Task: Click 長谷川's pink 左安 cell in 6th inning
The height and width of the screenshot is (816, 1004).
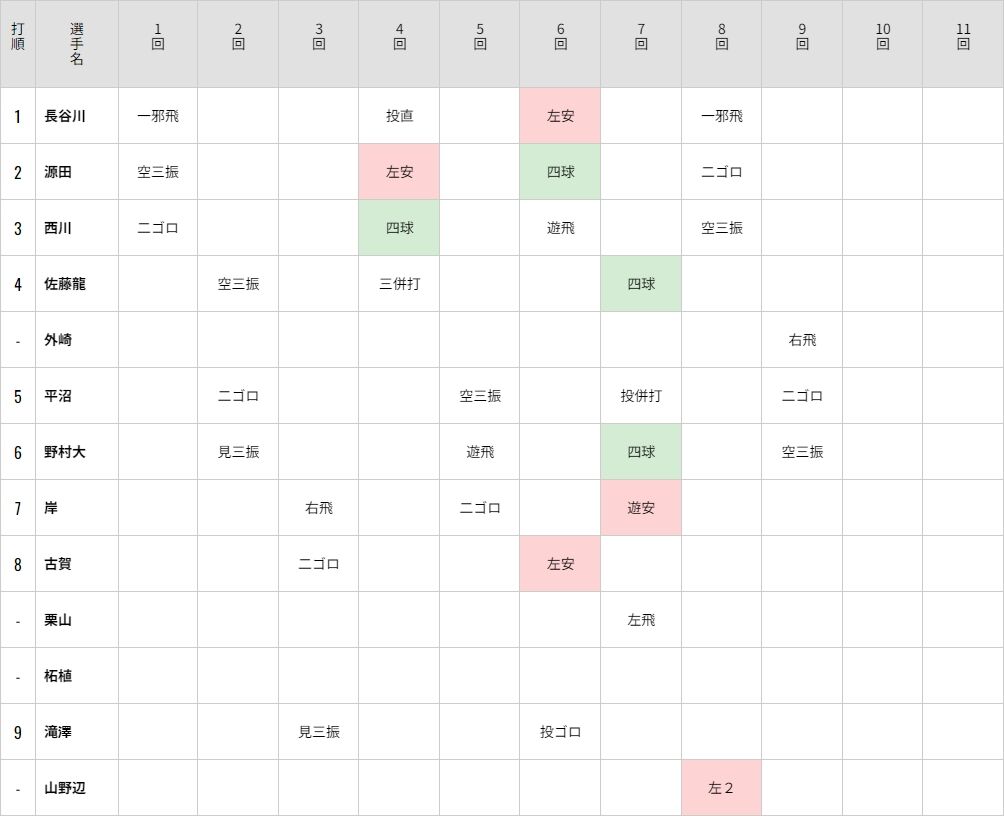Action: click(560, 116)
